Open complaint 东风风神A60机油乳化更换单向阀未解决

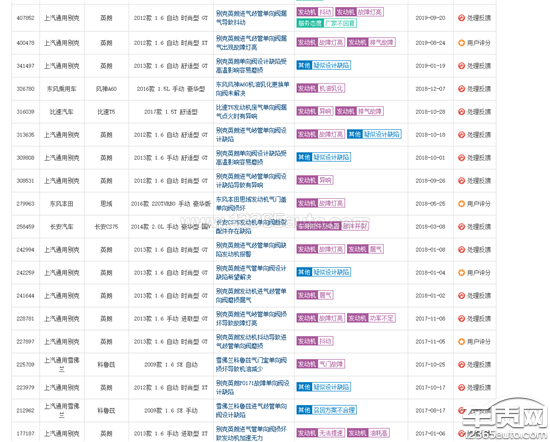(252, 89)
